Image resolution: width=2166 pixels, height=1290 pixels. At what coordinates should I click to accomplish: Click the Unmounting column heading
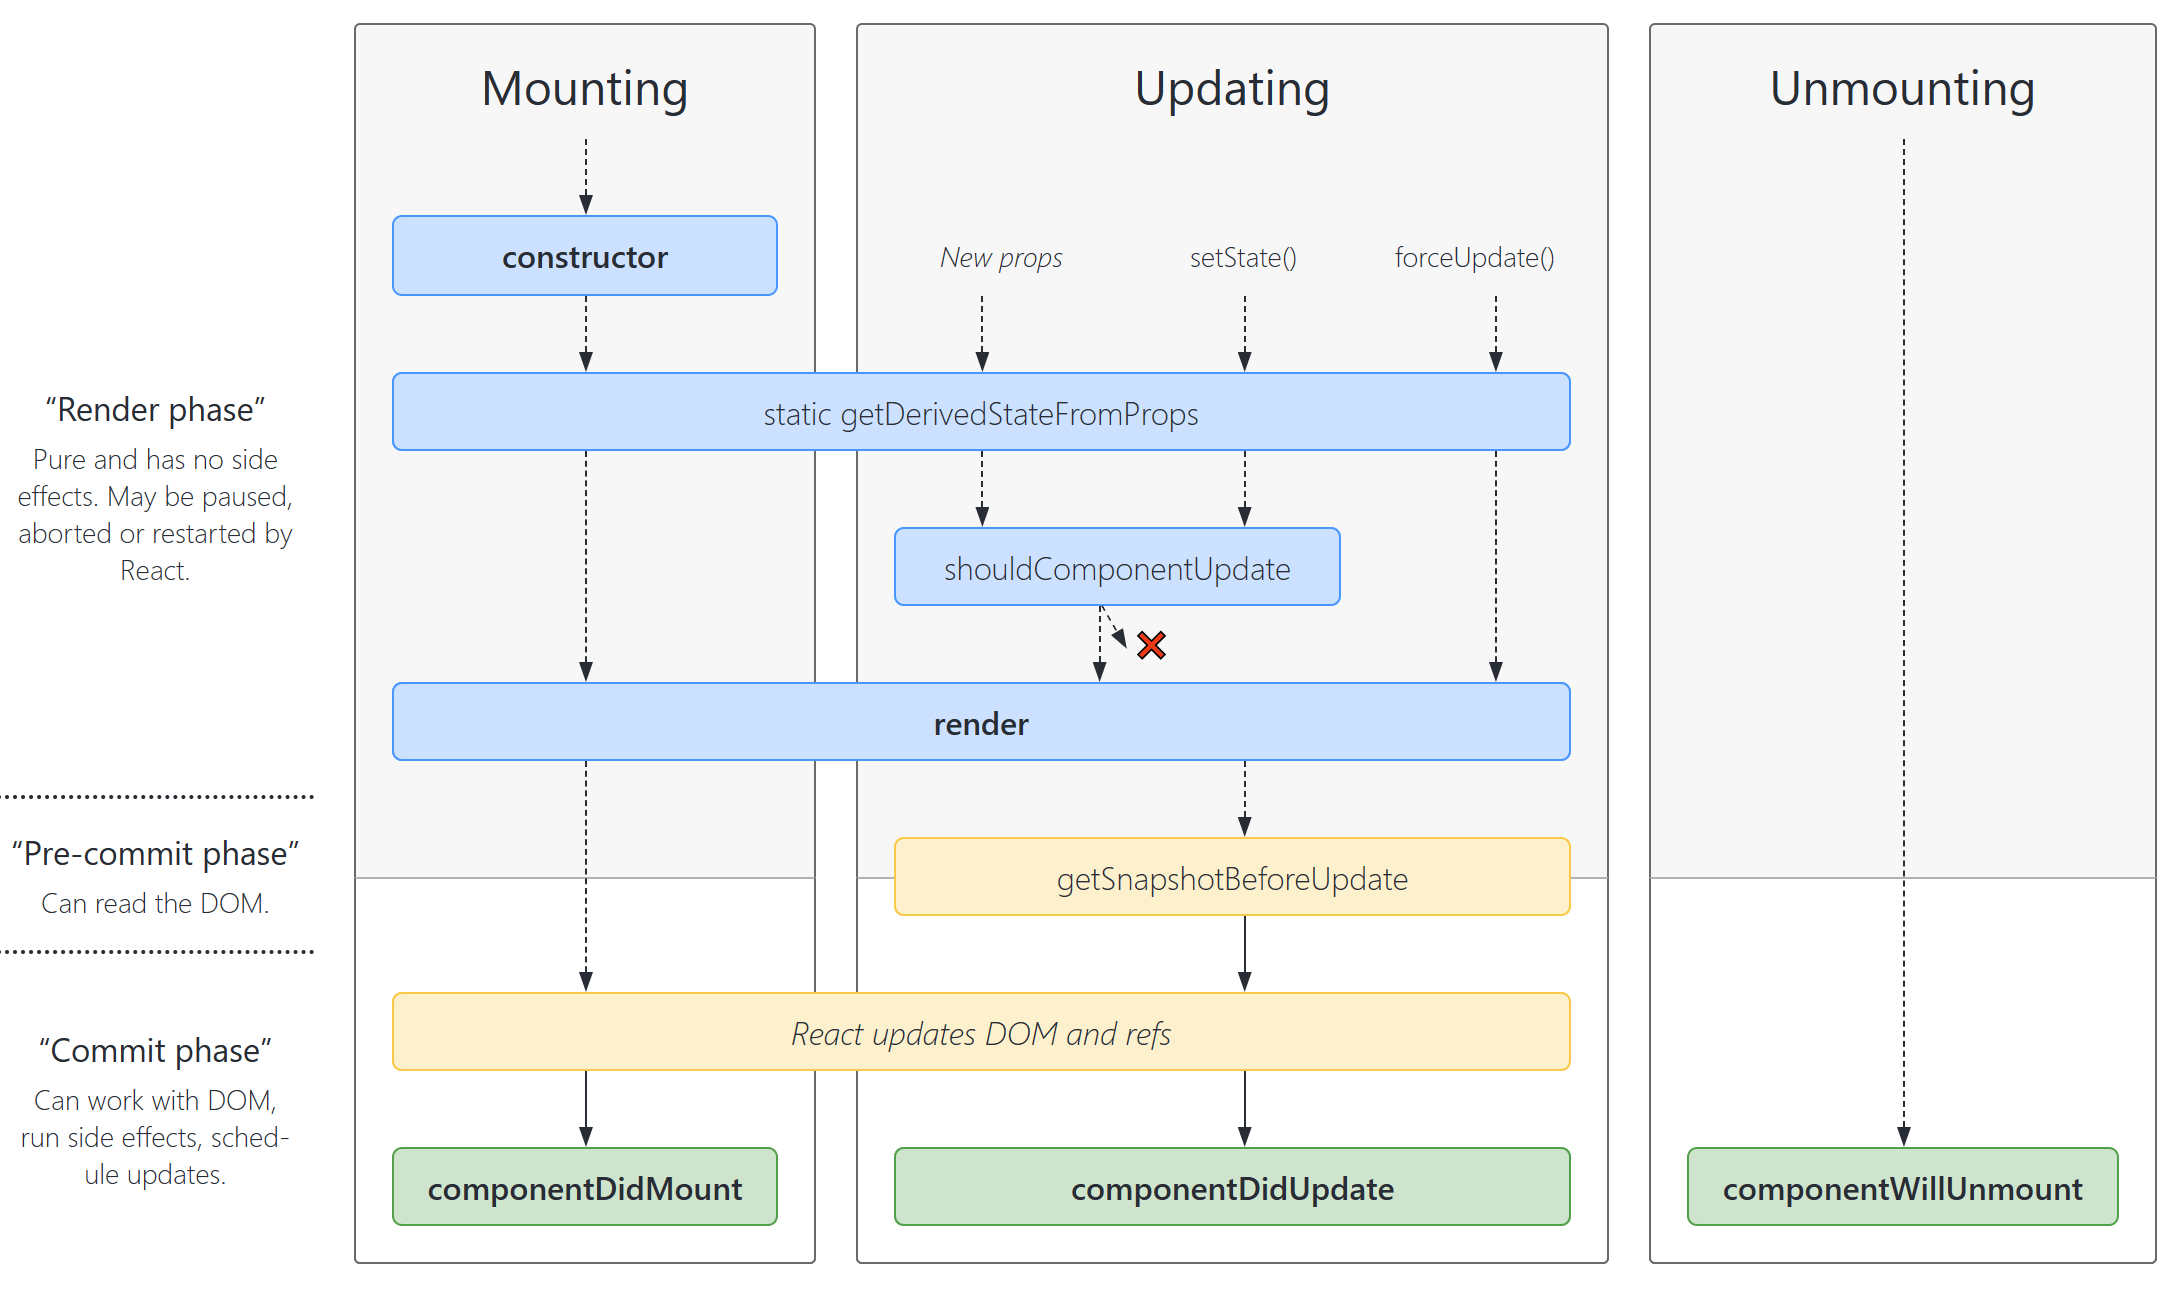1901,89
